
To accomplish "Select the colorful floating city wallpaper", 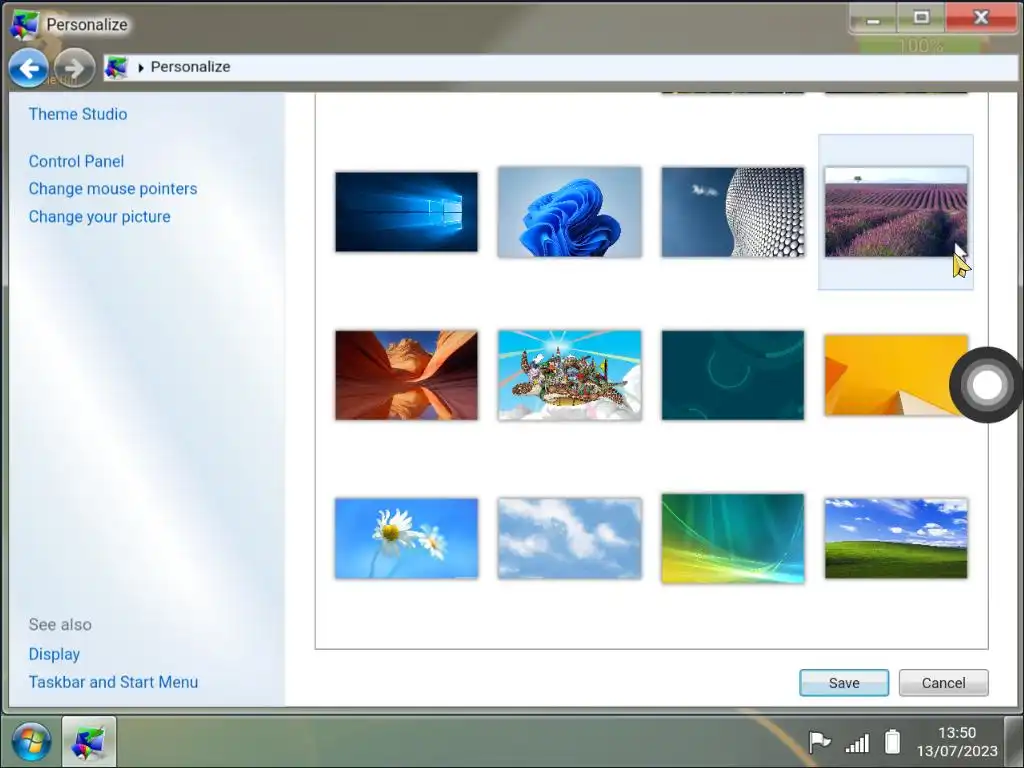I will [x=569, y=375].
